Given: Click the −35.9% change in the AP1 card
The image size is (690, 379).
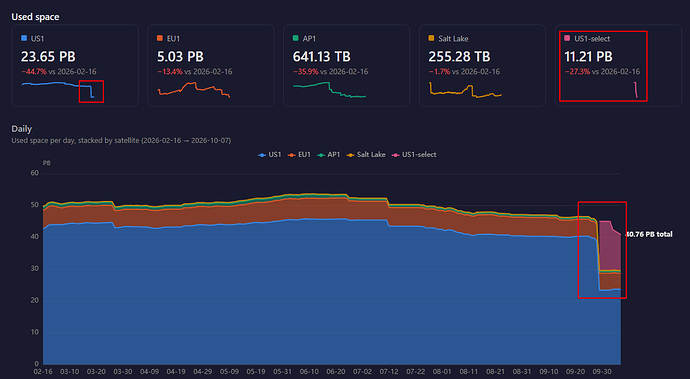Looking at the screenshot, I should point(305,71).
